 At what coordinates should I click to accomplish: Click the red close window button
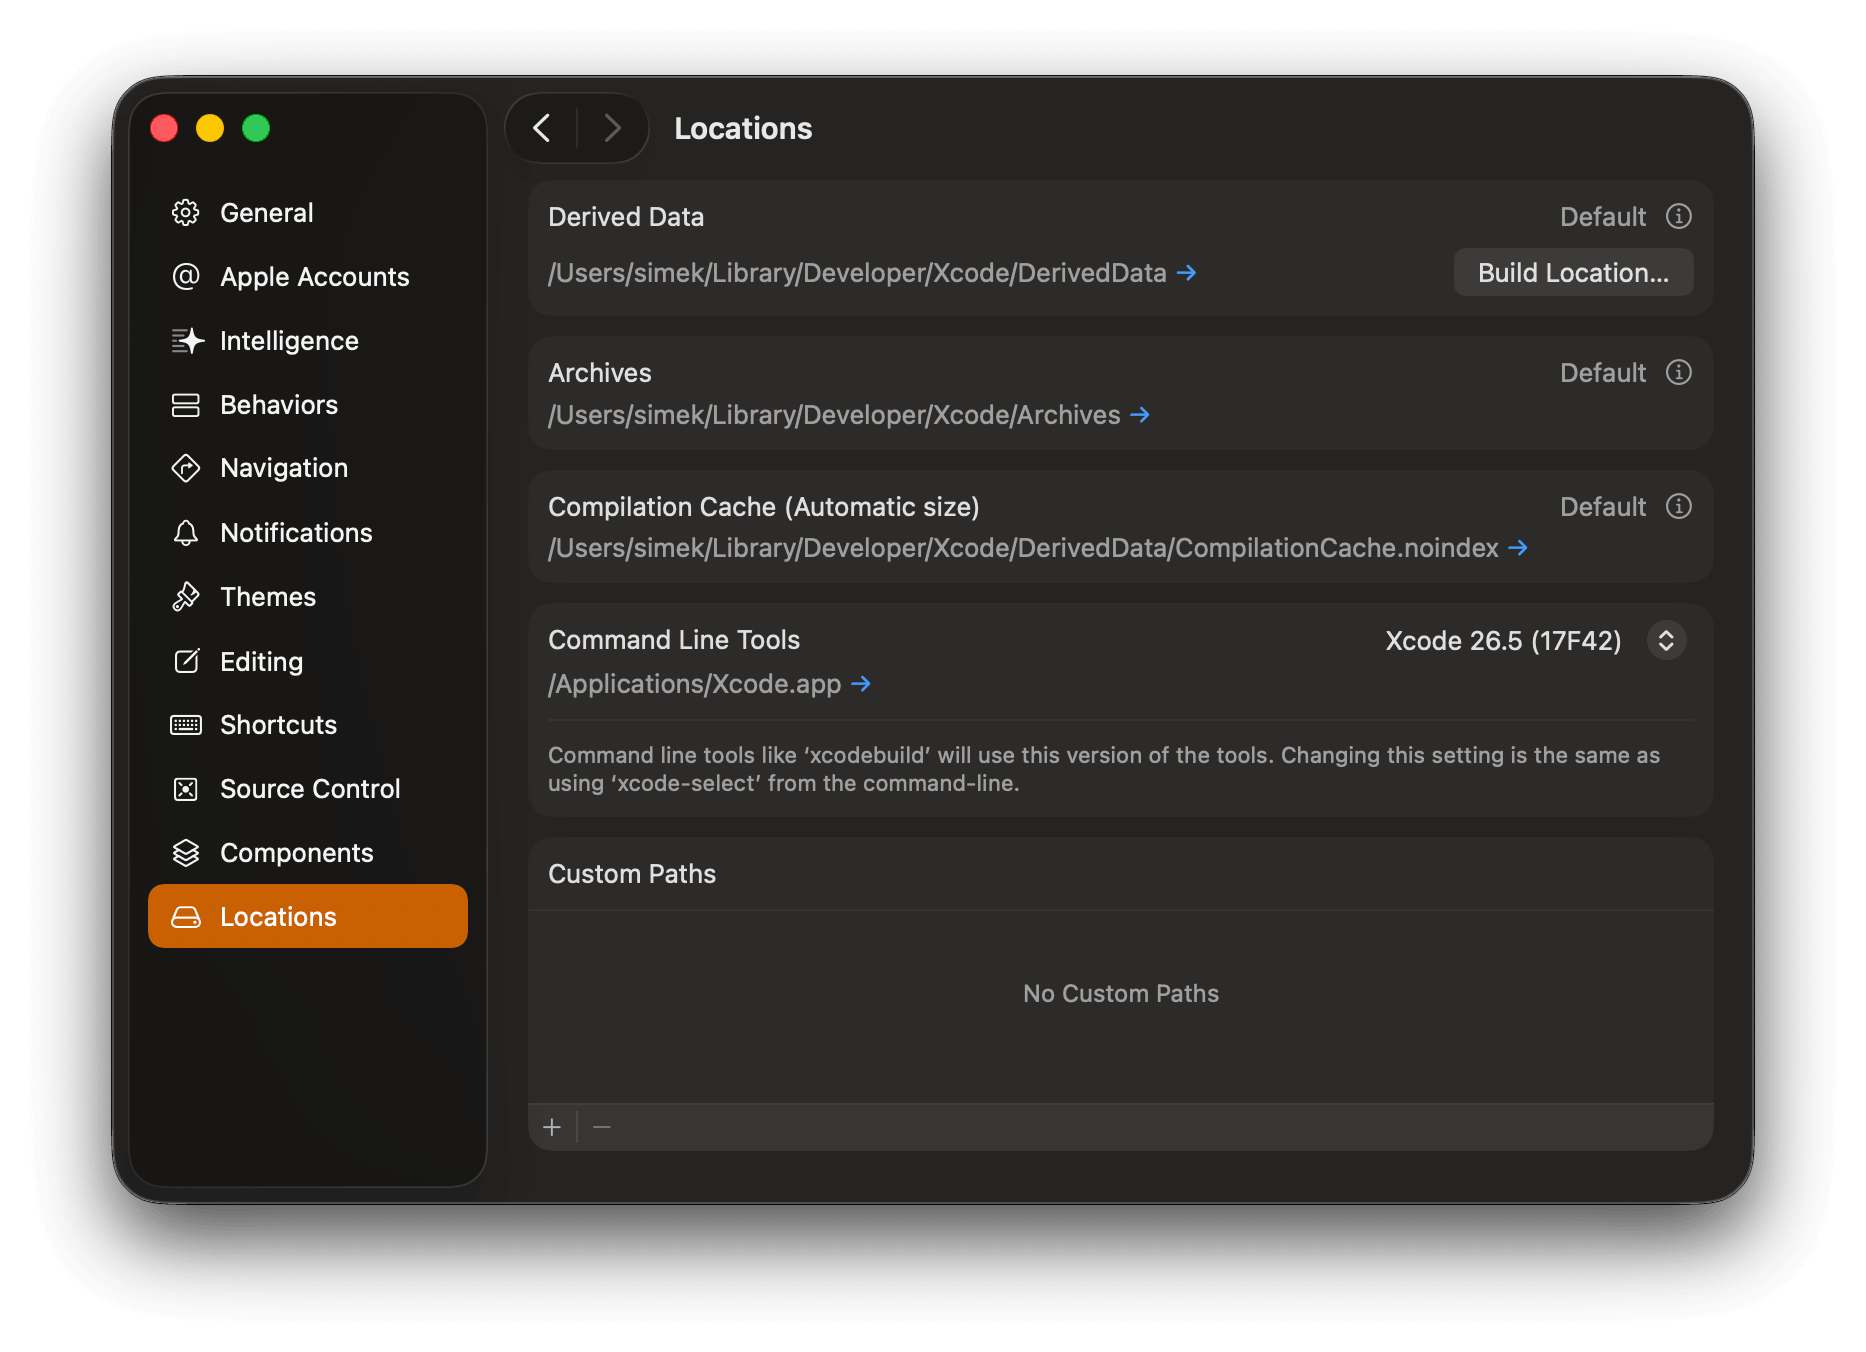click(x=164, y=128)
